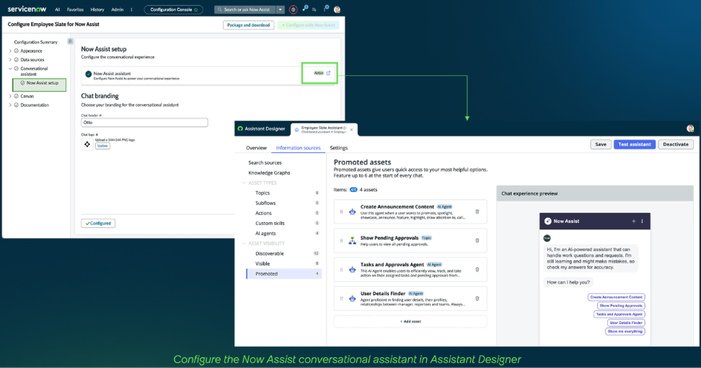This screenshot has height=368, width=701.
Task: Select Now Assist setup in sidebar
Action: (x=39, y=84)
